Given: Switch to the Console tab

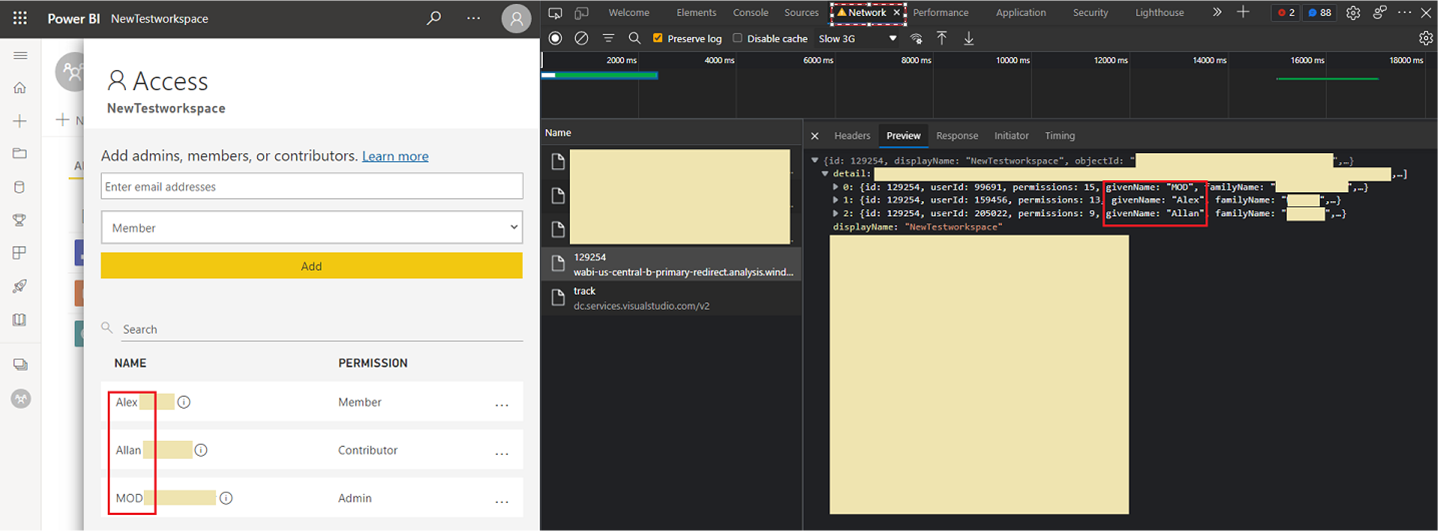Looking at the screenshot, I should click(x=751, y=13).
